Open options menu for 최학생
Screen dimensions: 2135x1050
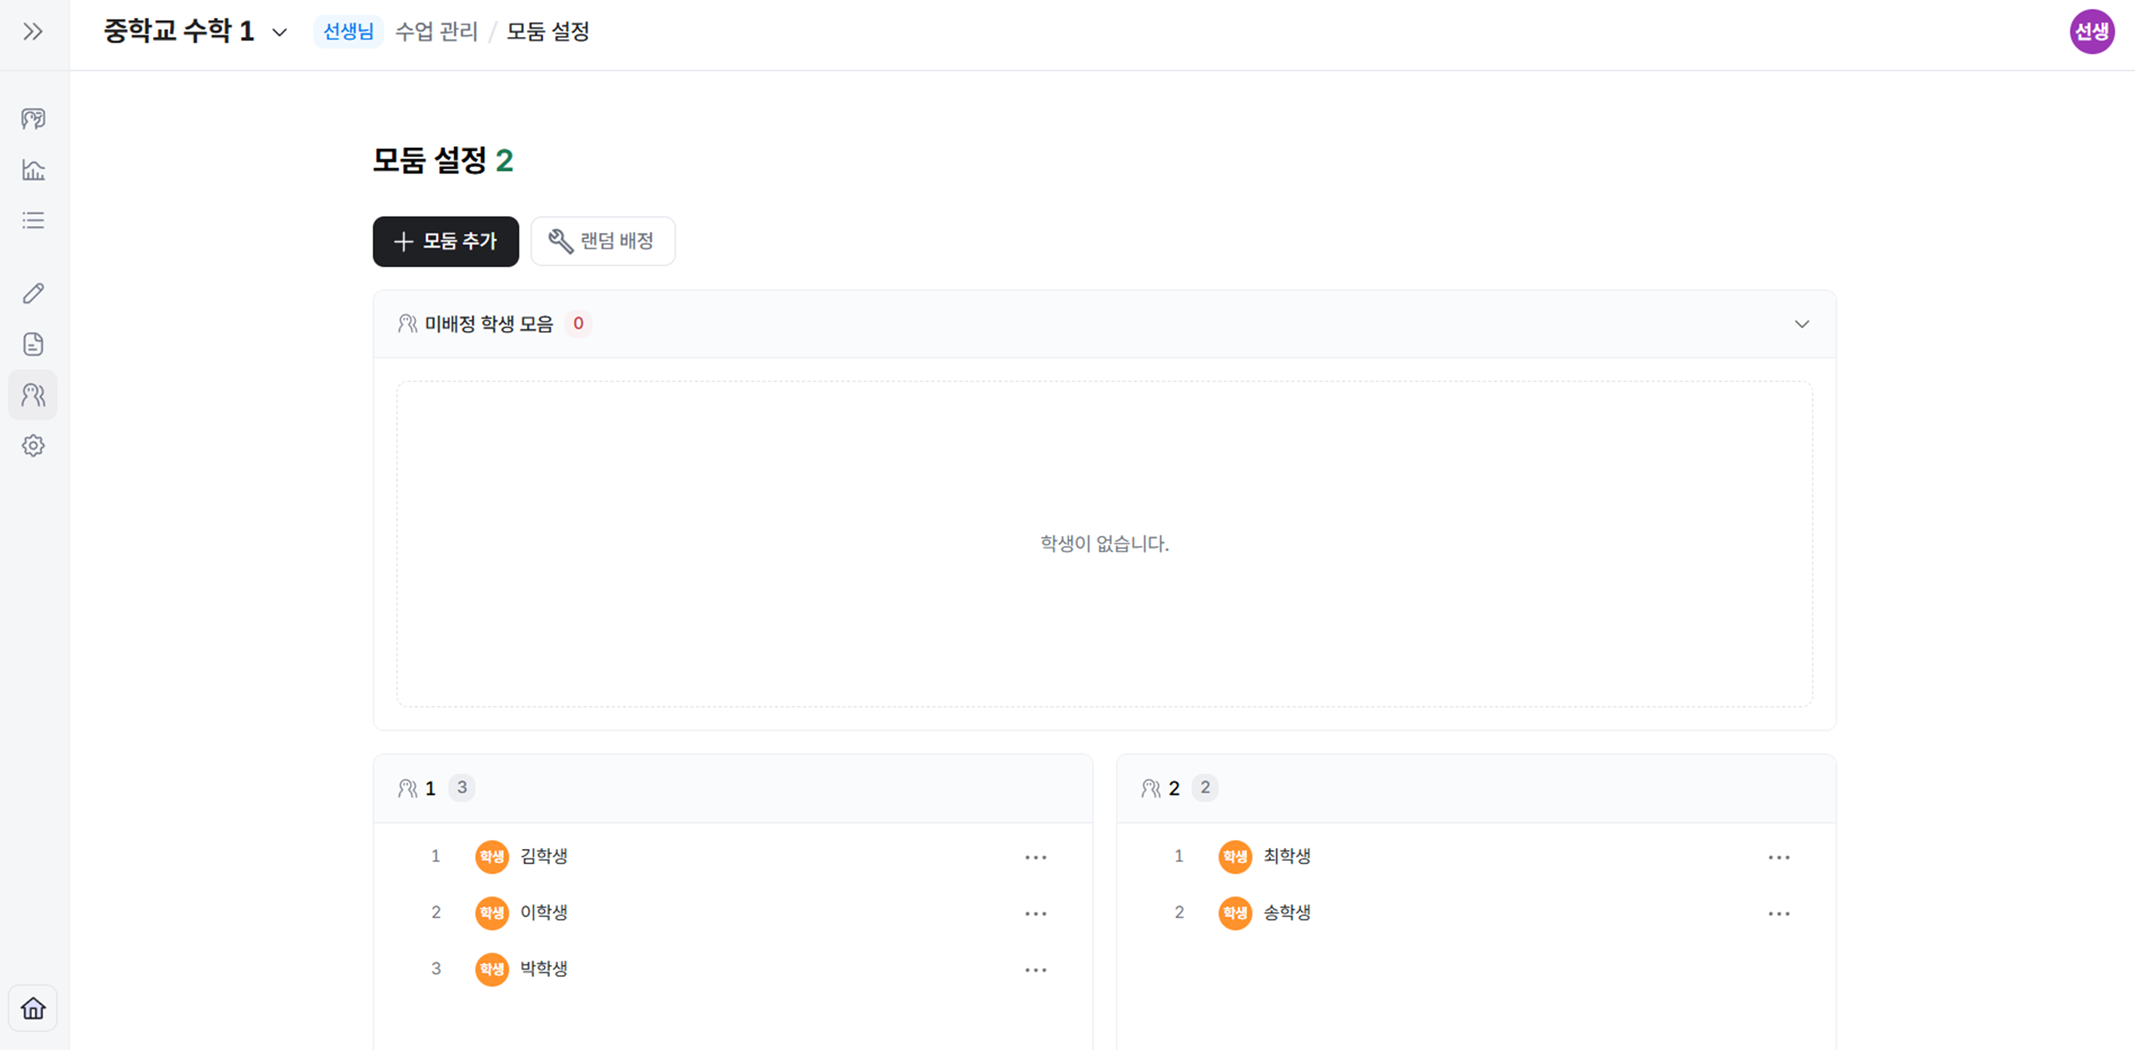1778,857
